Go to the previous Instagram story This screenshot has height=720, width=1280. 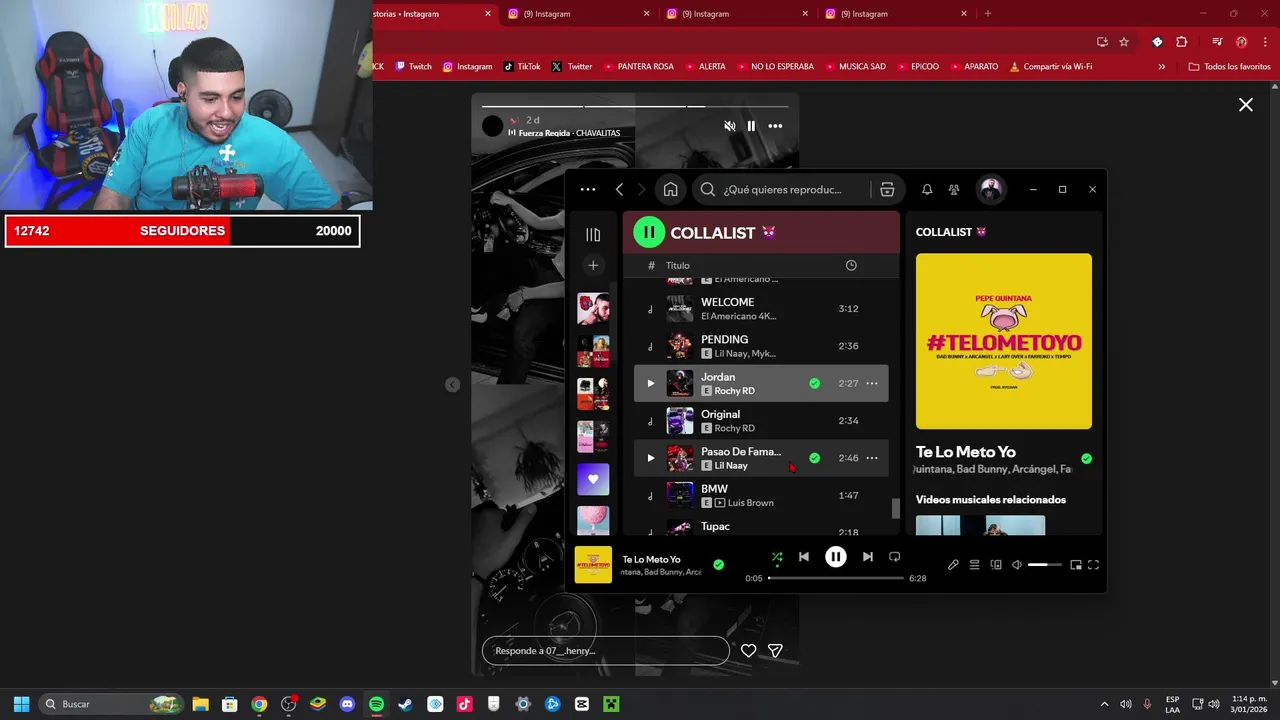452,384
